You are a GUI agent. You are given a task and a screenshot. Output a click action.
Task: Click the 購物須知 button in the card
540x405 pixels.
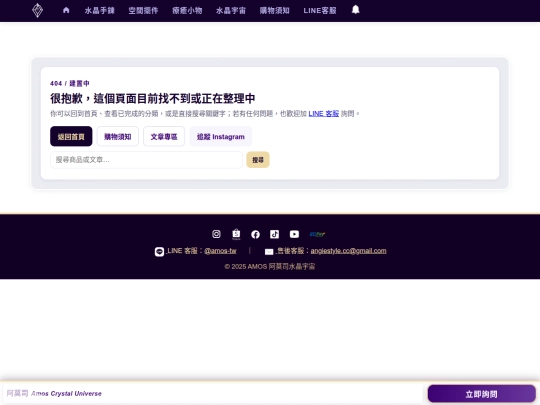118,136
